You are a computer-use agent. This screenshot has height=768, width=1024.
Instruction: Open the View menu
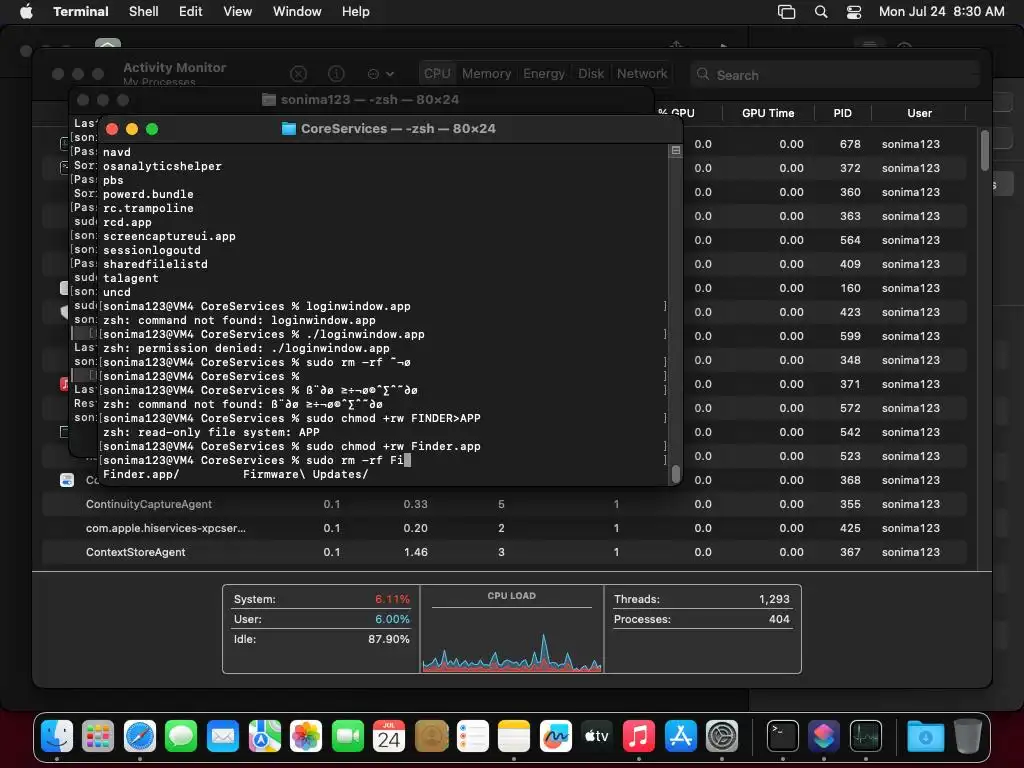coord(238,12)
